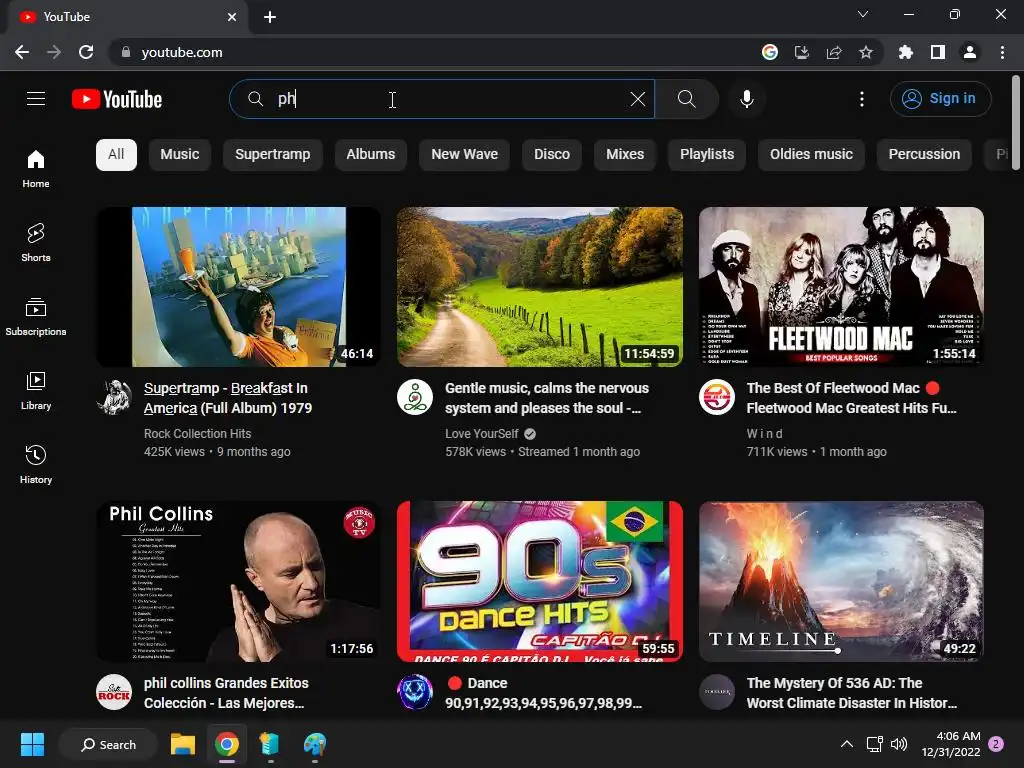
Task: Share this page icon
Action: click(834, 52)
